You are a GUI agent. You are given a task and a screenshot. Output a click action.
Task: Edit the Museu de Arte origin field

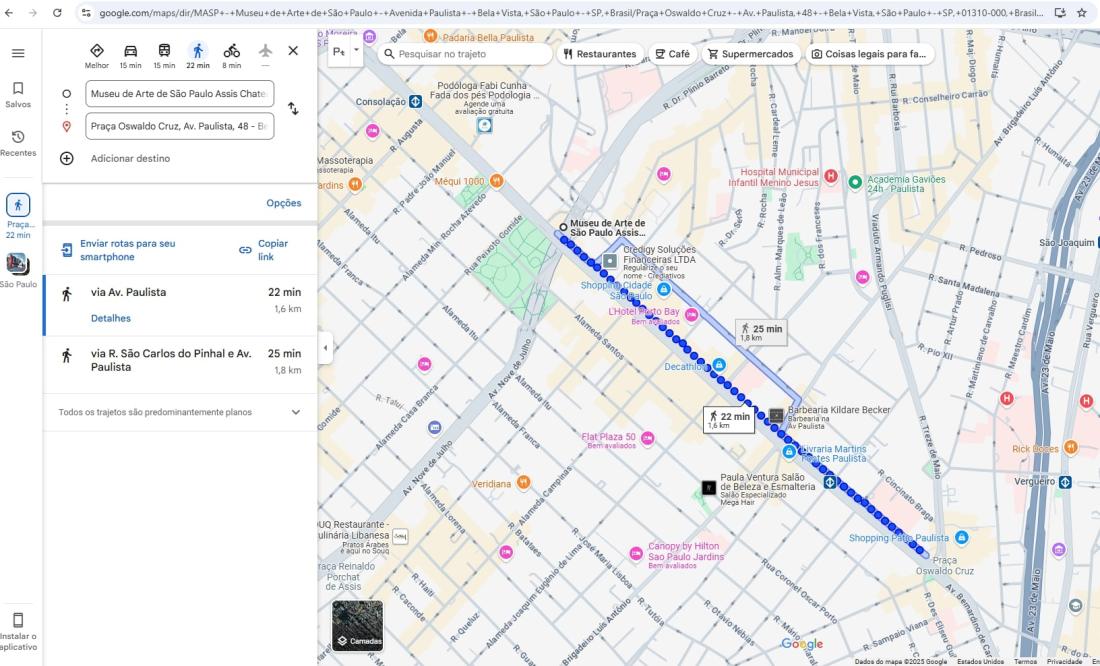[180, 94]
